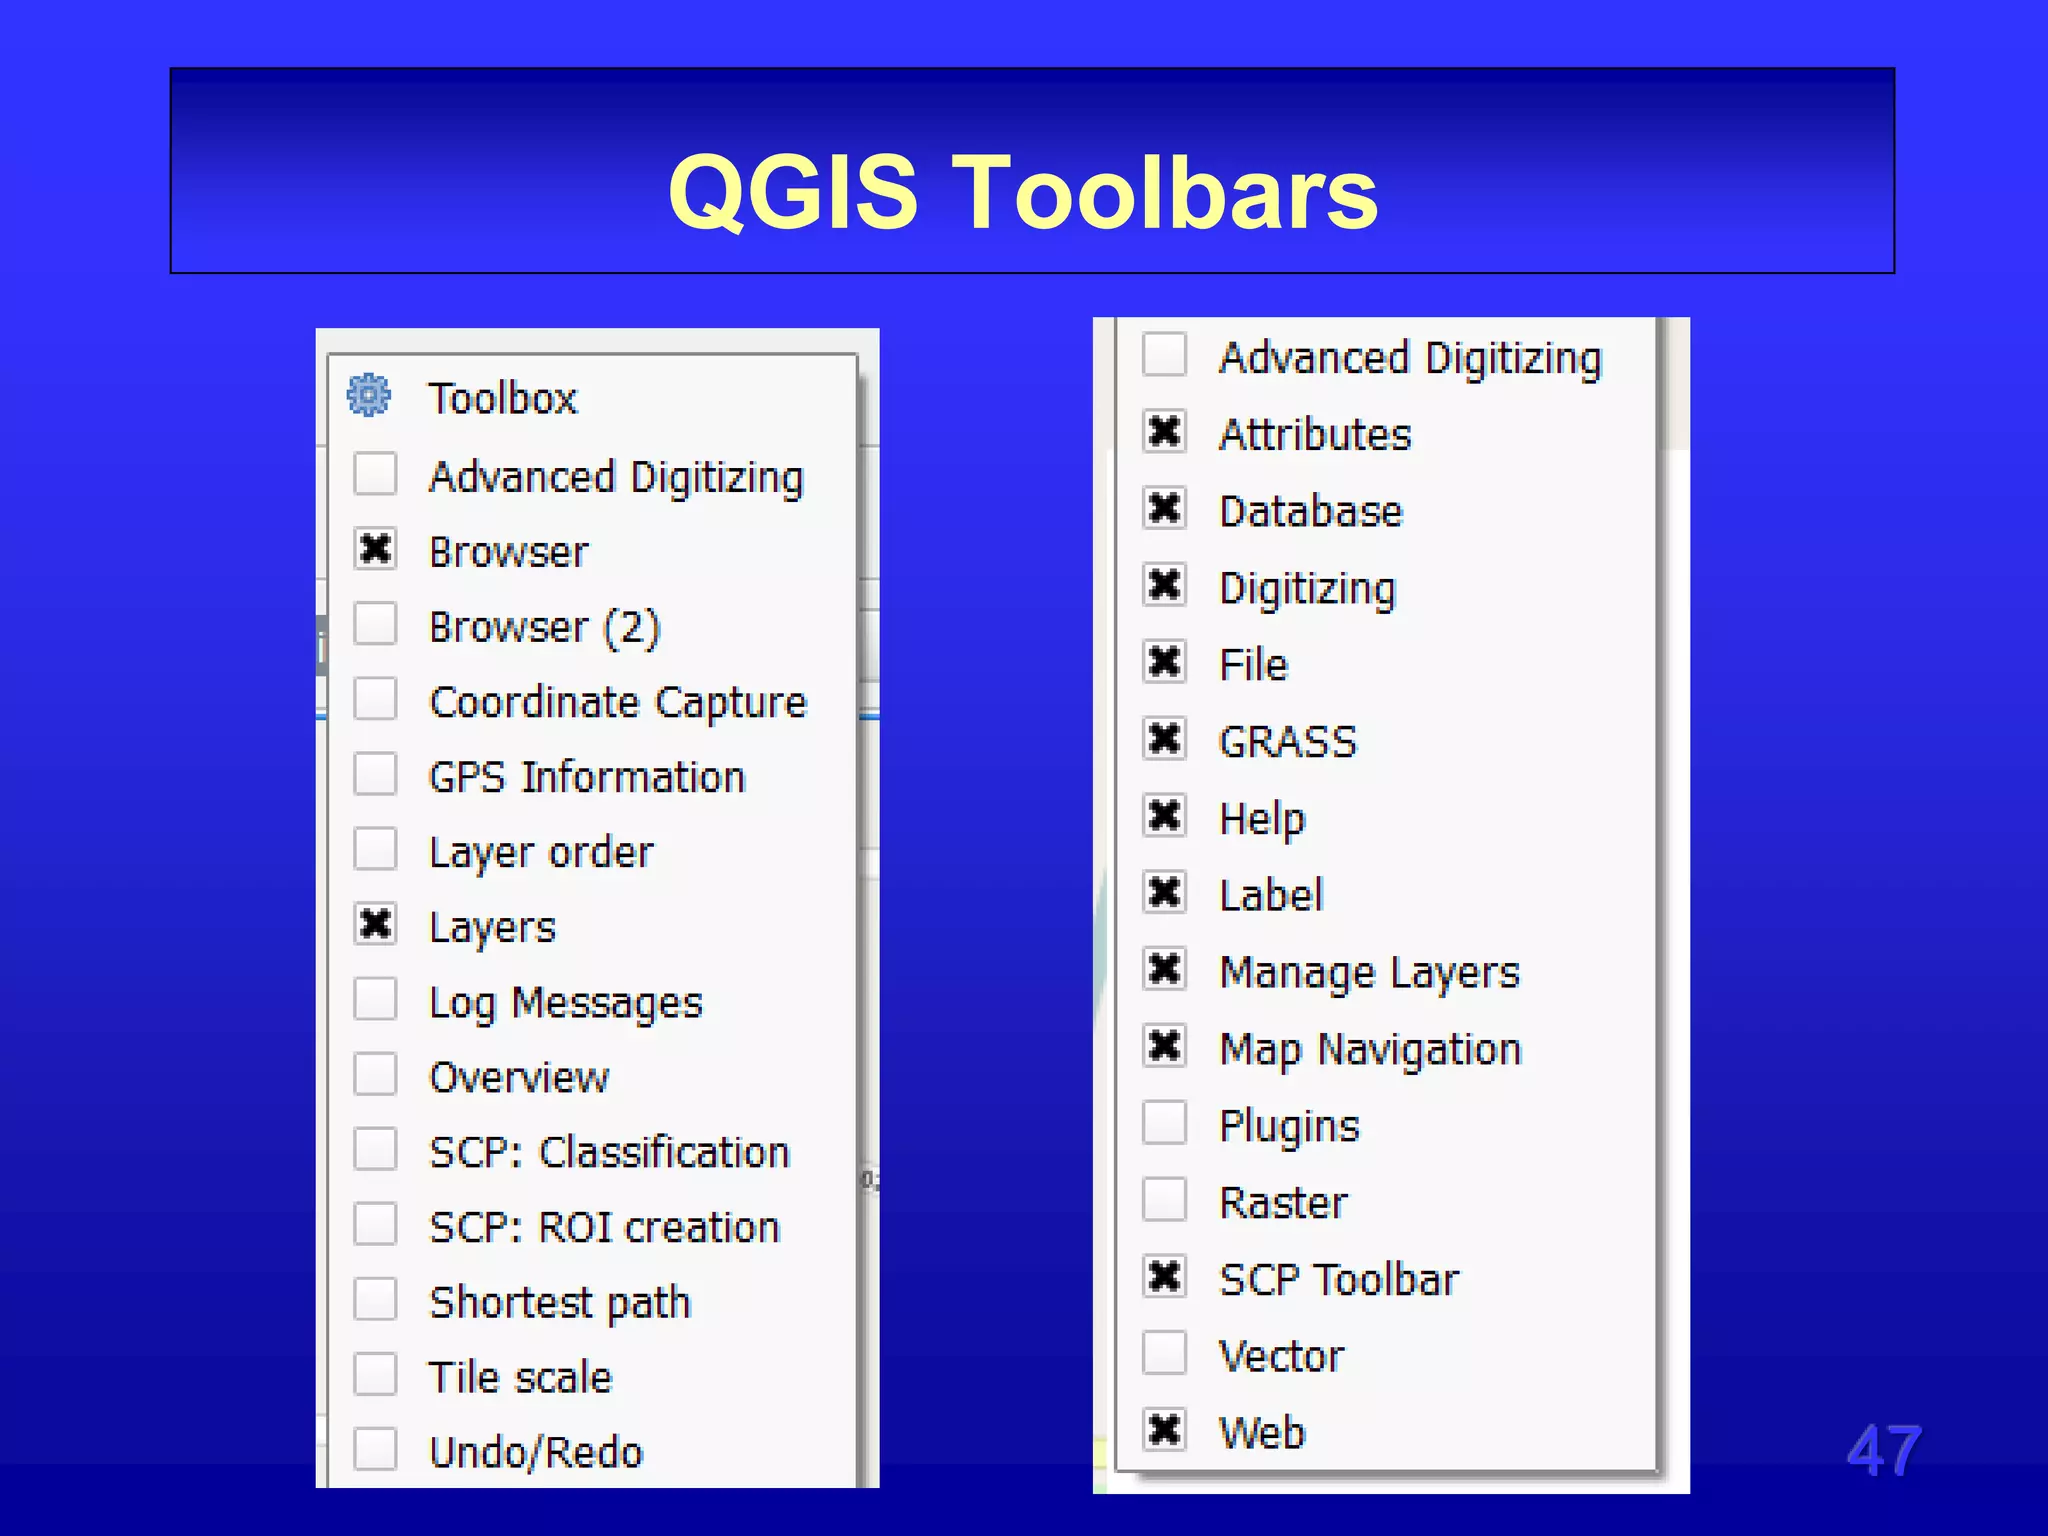This screenshot has height=1536, width=2048.
Task: Uncheck the File toolbar checkbox
Action: pyautogui.click(x=1165, y=661)
